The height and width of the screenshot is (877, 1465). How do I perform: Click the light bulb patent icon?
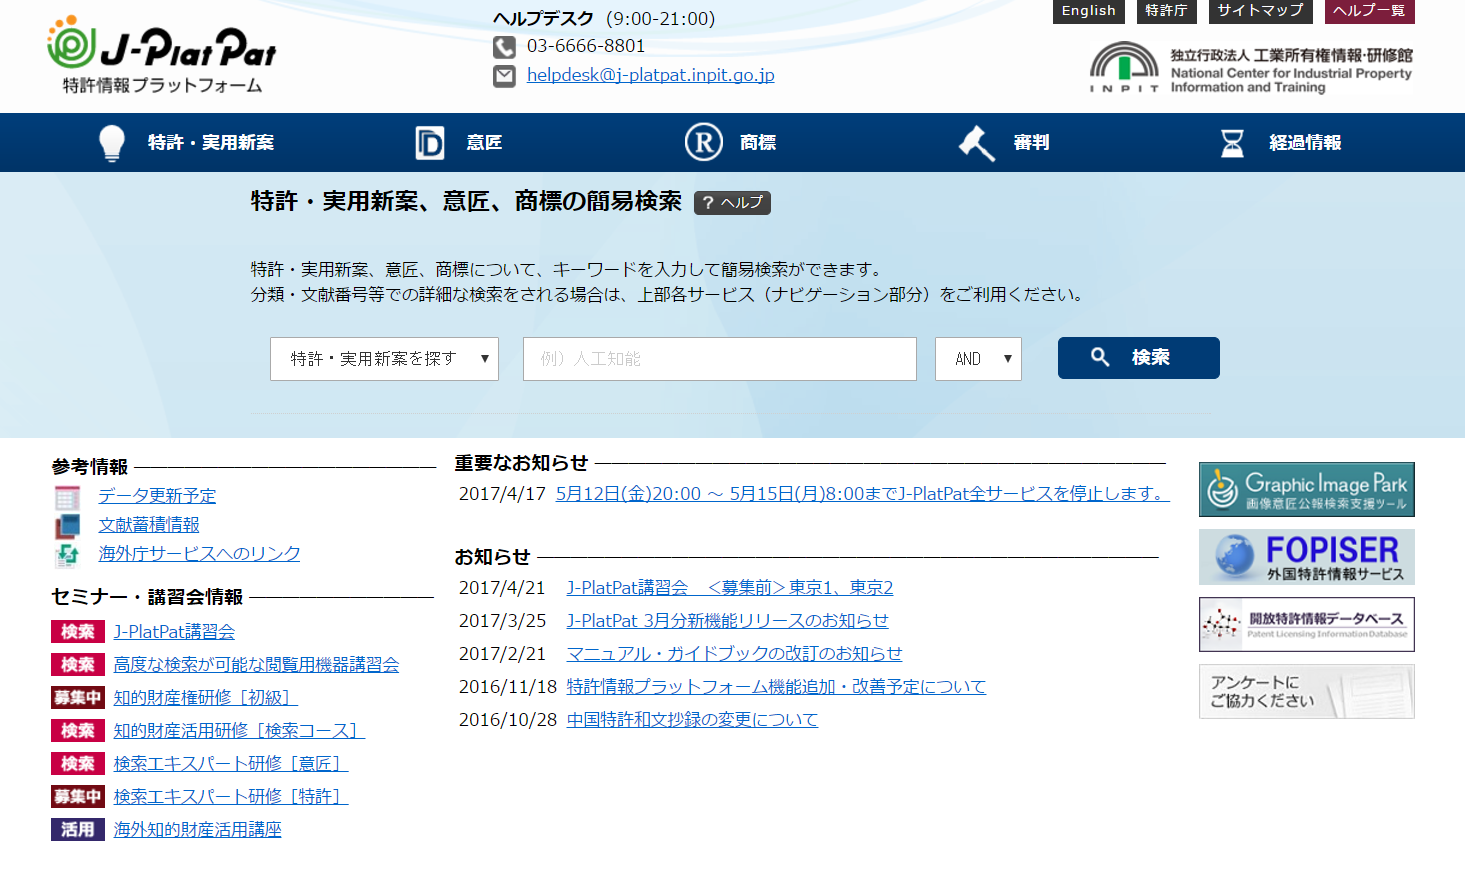[112, 143]
